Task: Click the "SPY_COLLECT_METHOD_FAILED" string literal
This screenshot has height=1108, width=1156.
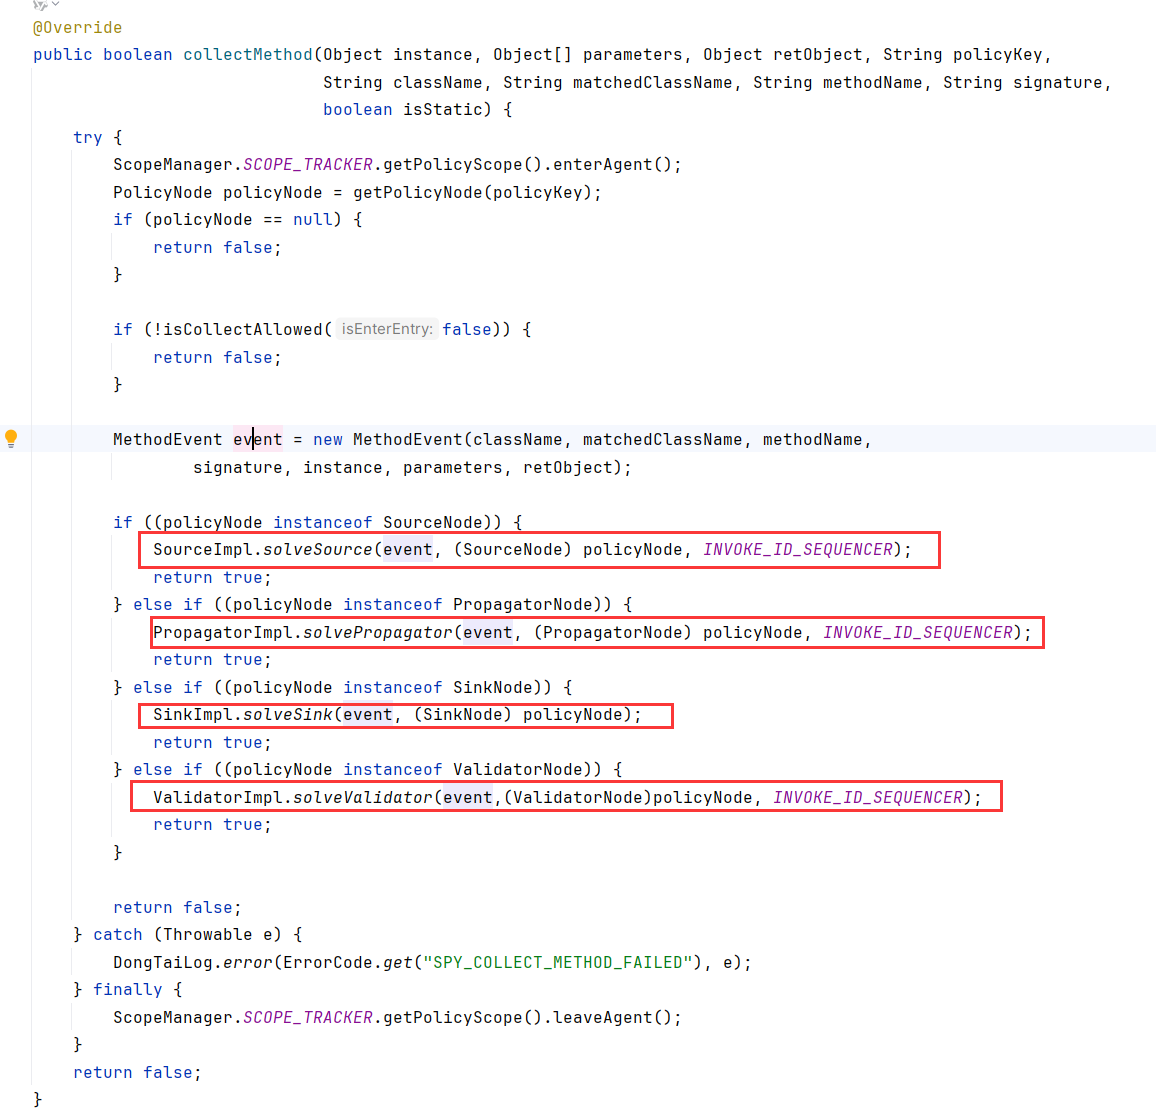Action: pyautogui.click(x=558, y=963)
